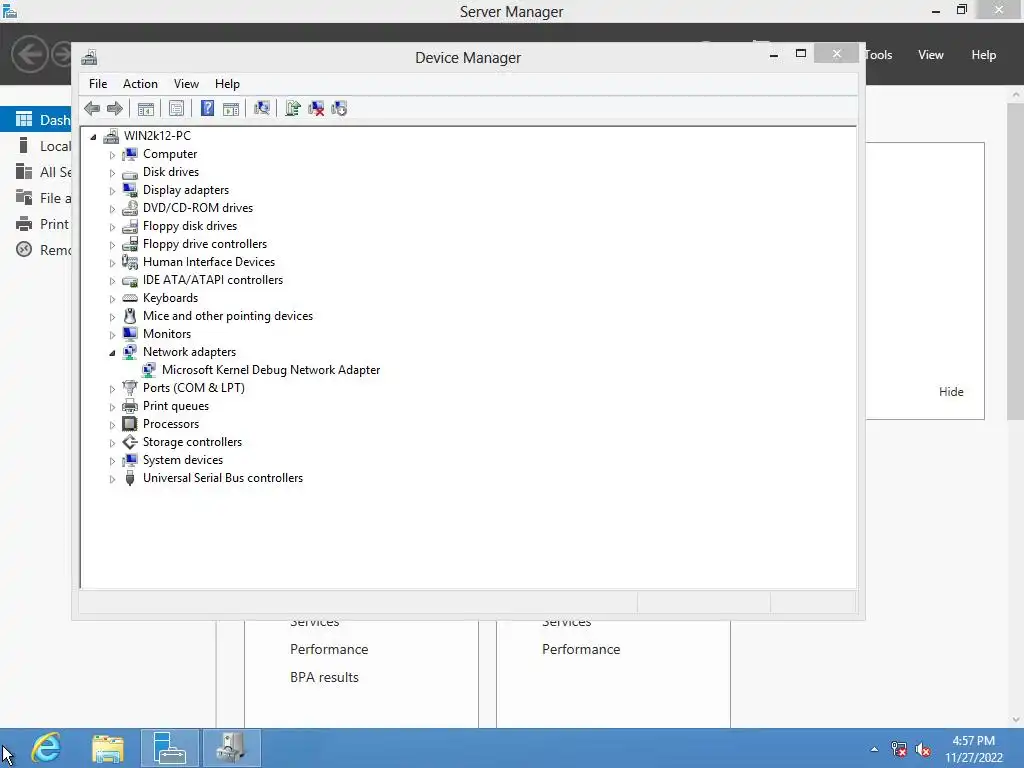
Task: Click BPA results link in Server Manager
Action: point(325,677)
